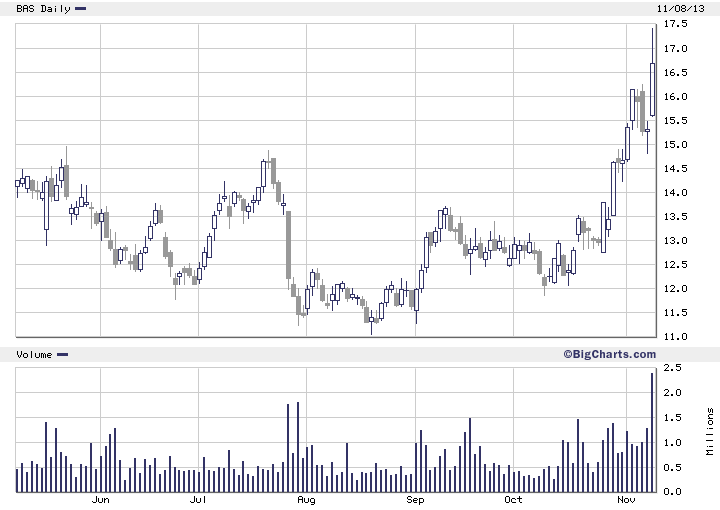Click the Volume legend color swatch
Screen dimensions: 720x510
click(x=62, y=354)
